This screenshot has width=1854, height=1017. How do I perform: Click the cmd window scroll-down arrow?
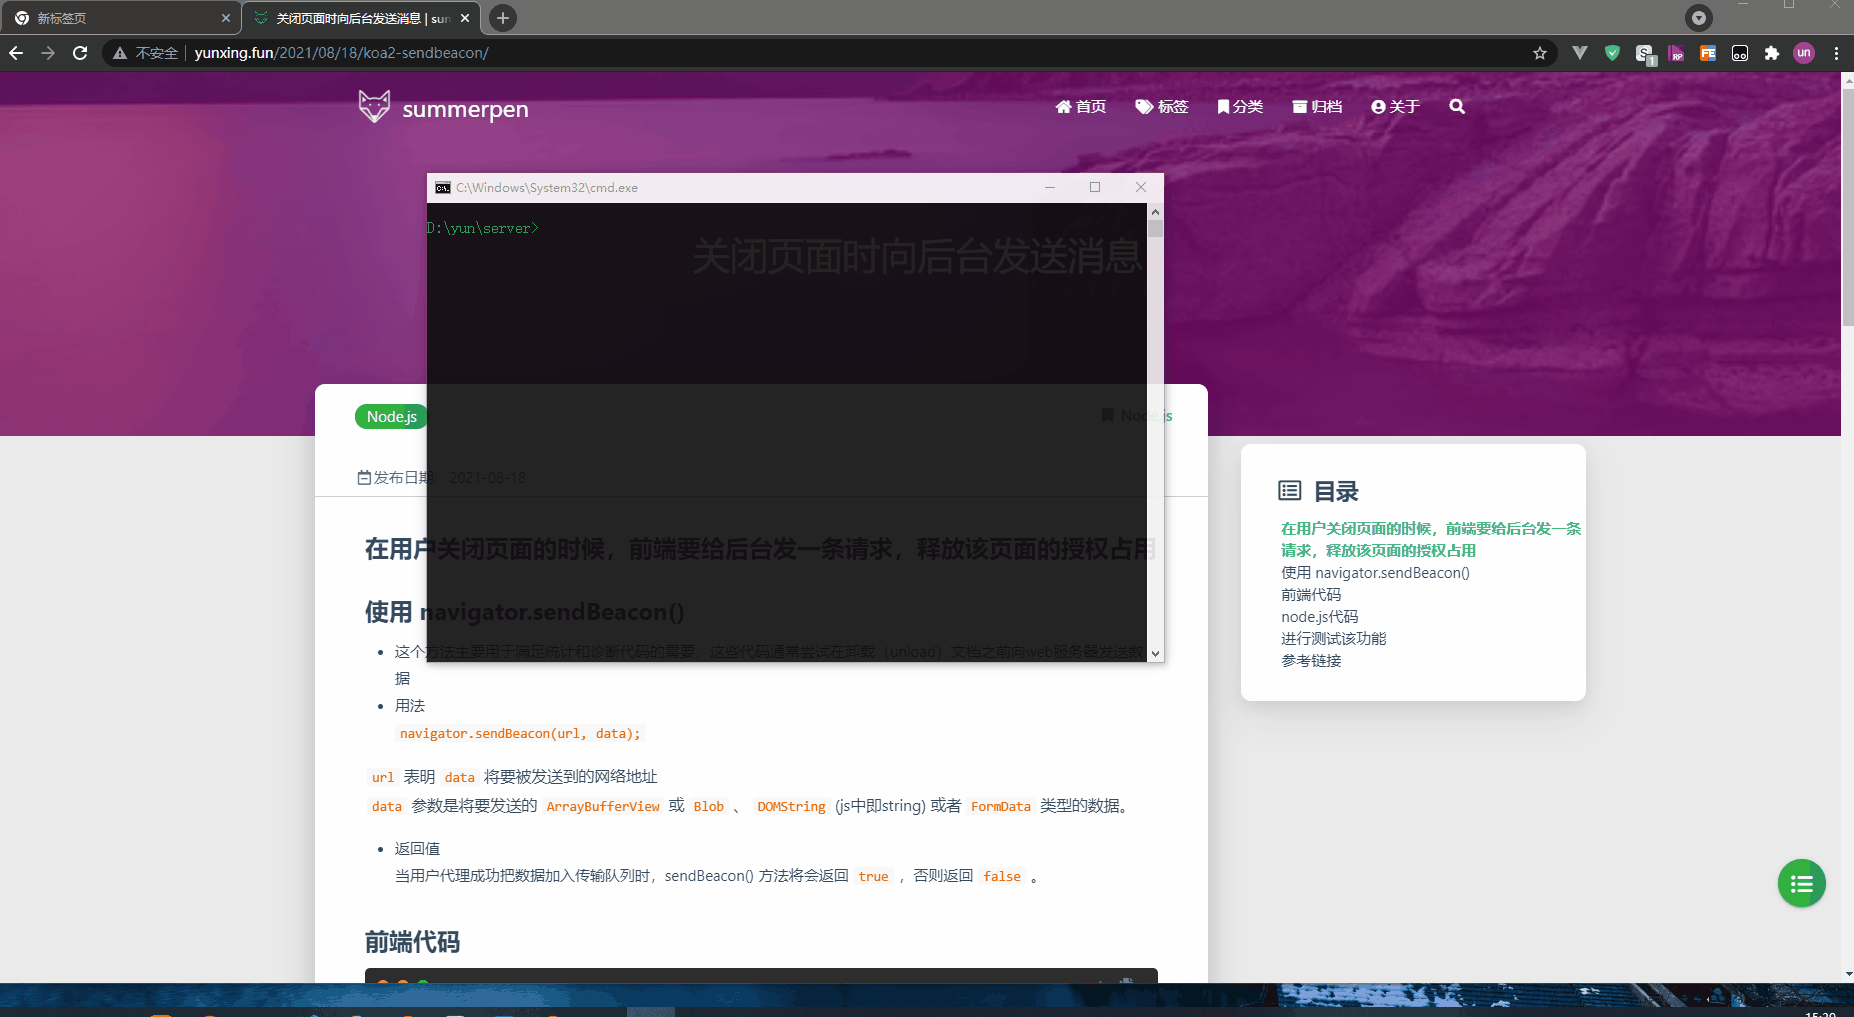coord(1155,652)
